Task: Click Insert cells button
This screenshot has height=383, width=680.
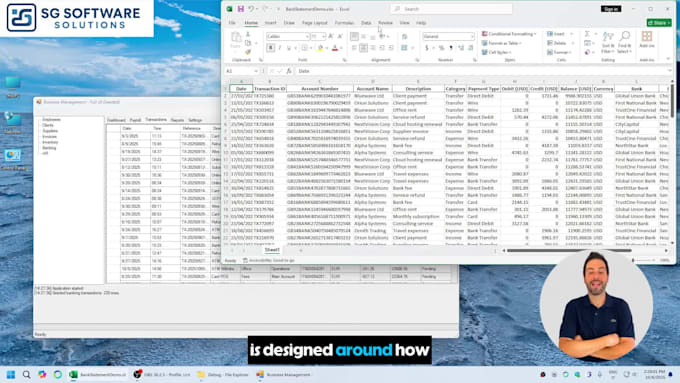Action: pyautogui.click(x=556, y=34)
